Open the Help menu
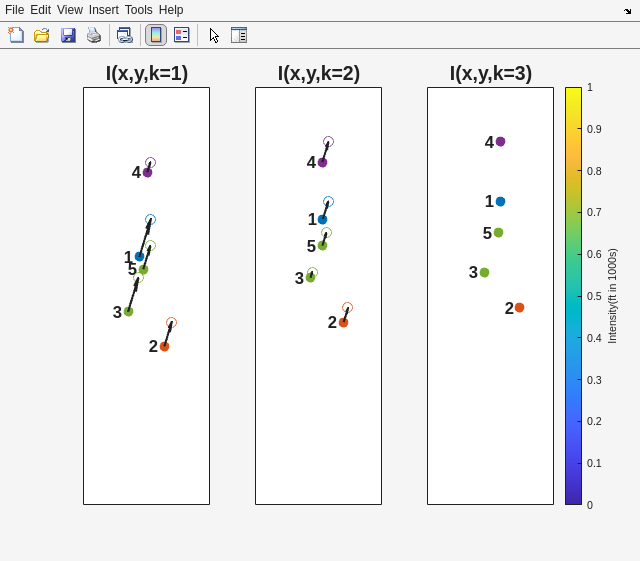This screenshot has width=640, height=561. click(x=171, y=10)
